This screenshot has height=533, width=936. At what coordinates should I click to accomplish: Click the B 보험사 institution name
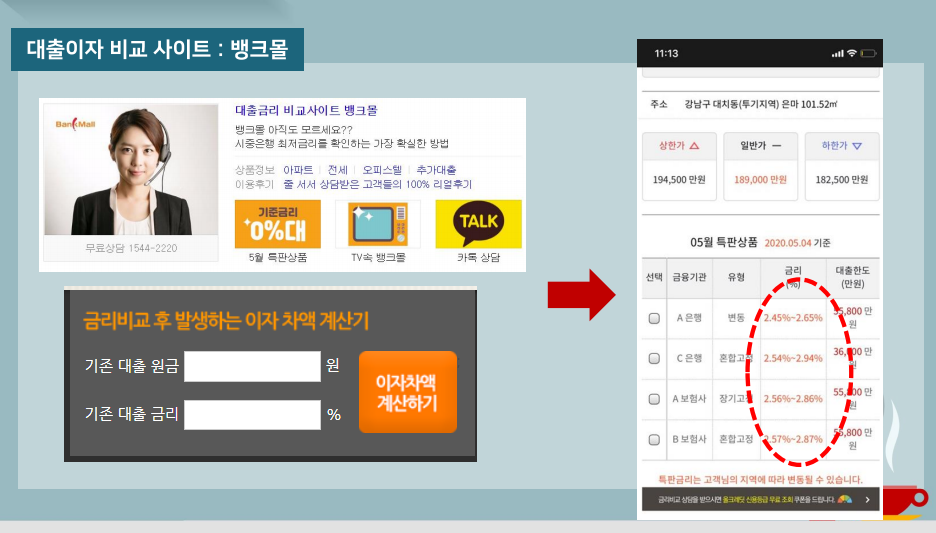689,439
